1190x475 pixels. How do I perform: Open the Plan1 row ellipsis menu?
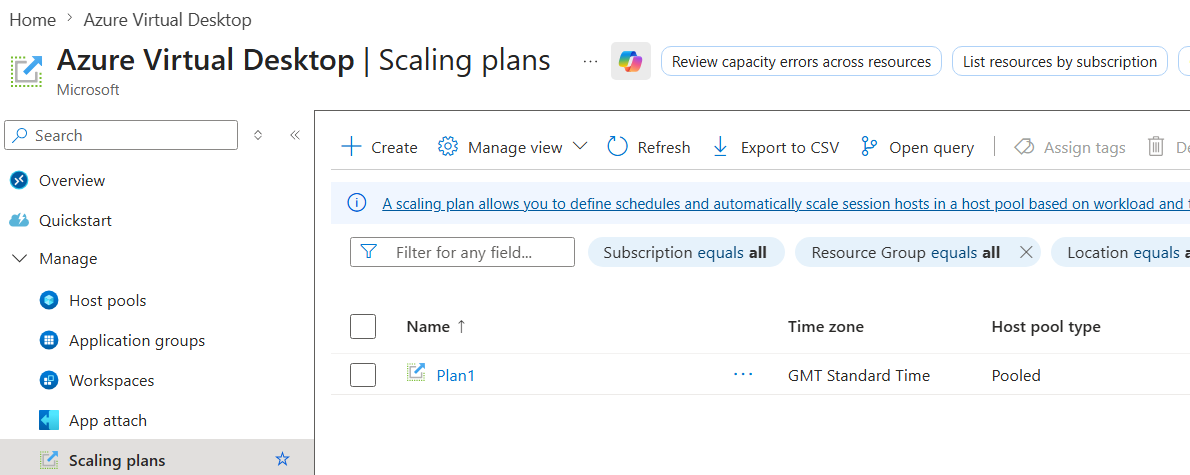point(743,374)
